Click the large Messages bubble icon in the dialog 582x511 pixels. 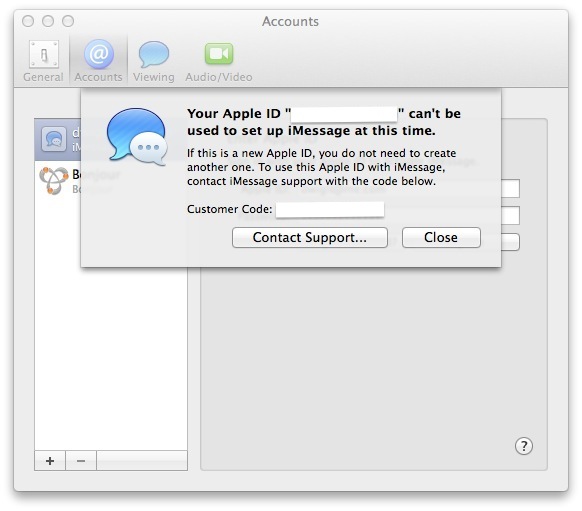pyautogui.click(x=137, y=137)
